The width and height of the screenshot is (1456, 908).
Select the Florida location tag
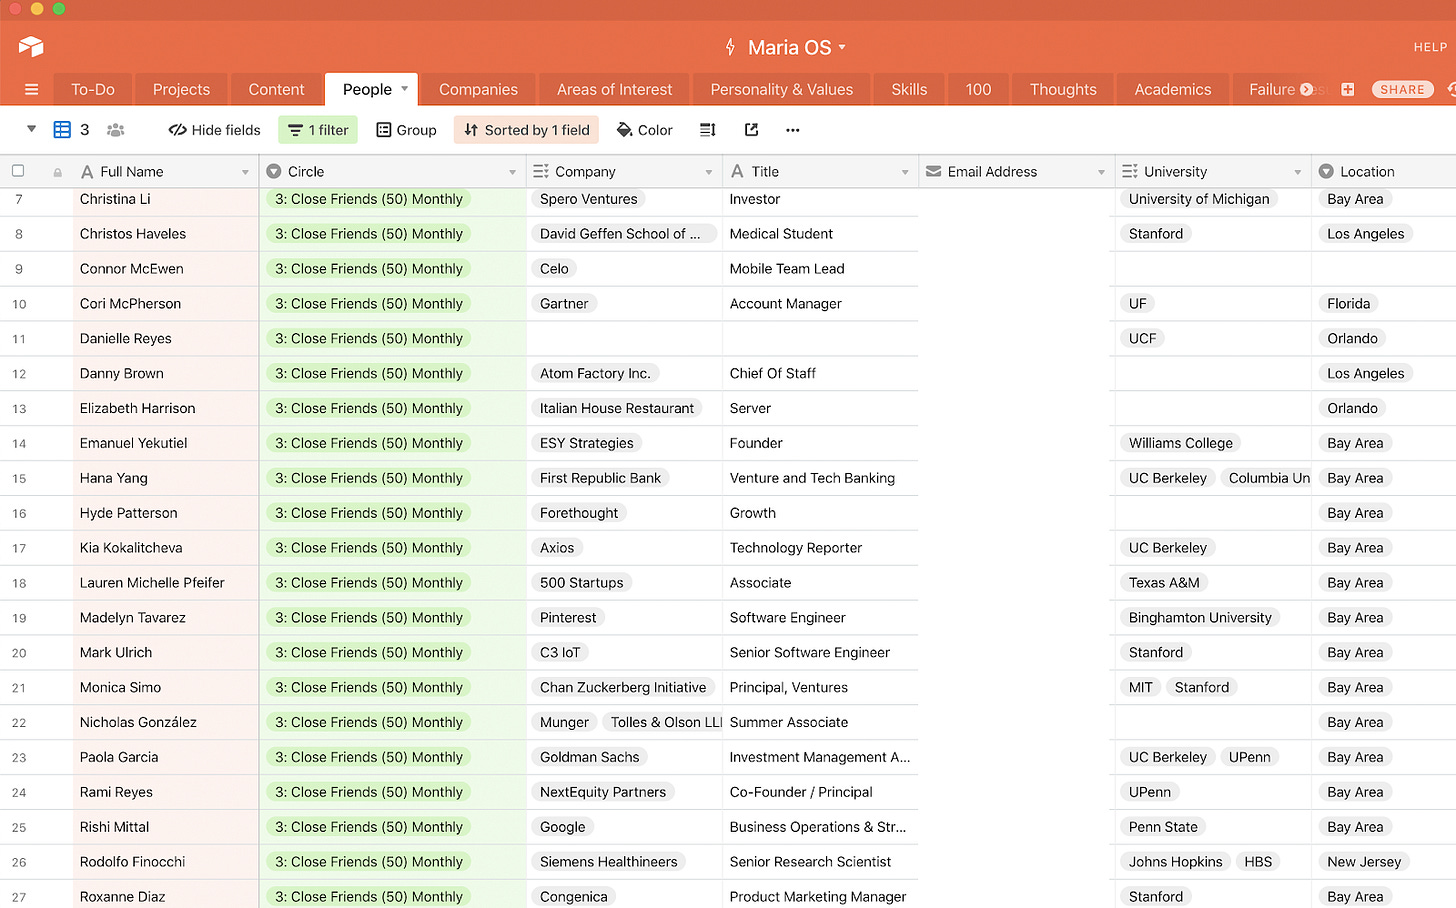1349,304
